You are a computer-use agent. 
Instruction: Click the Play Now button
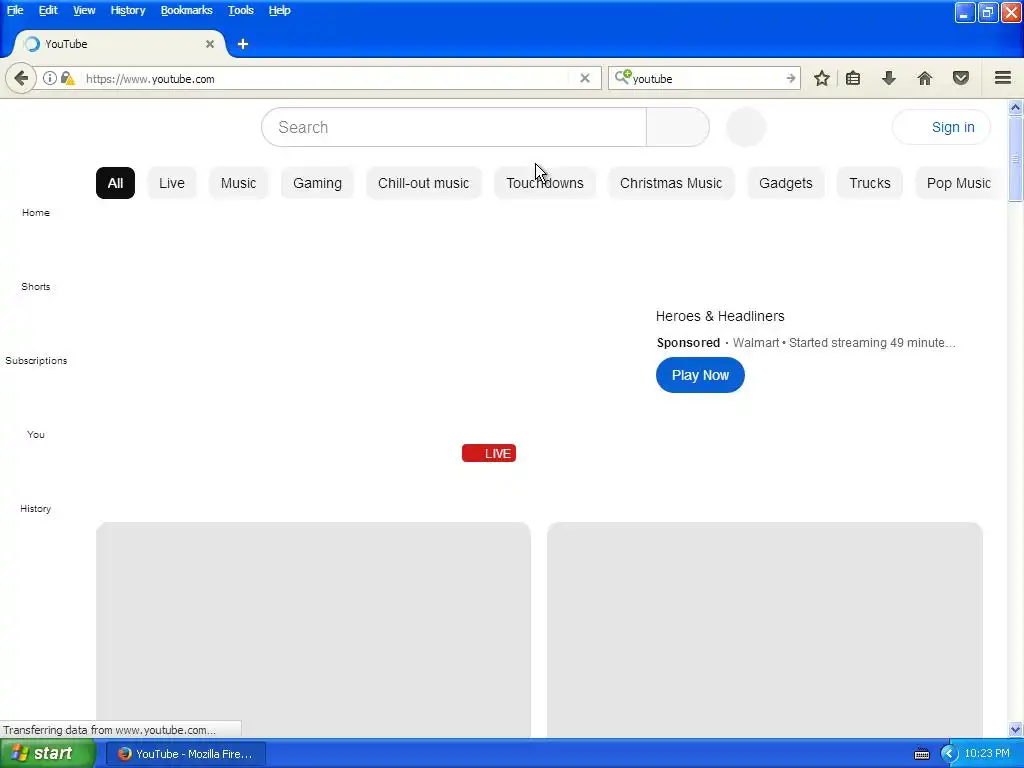700,375
